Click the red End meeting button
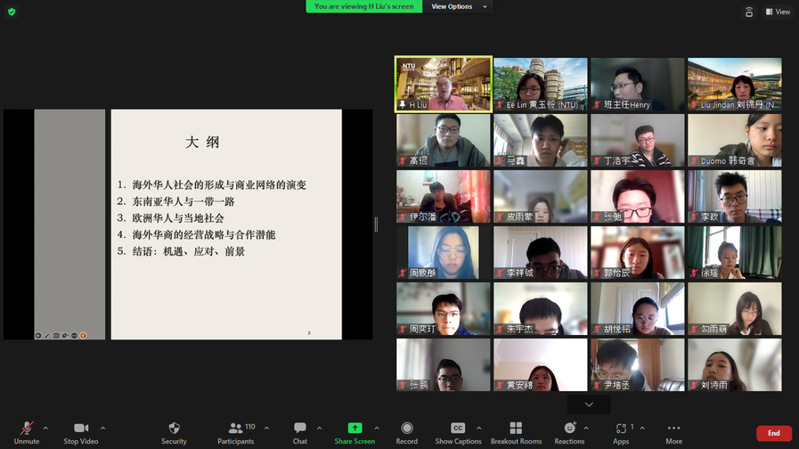799x449 pixels. click(x=773, y=433)
